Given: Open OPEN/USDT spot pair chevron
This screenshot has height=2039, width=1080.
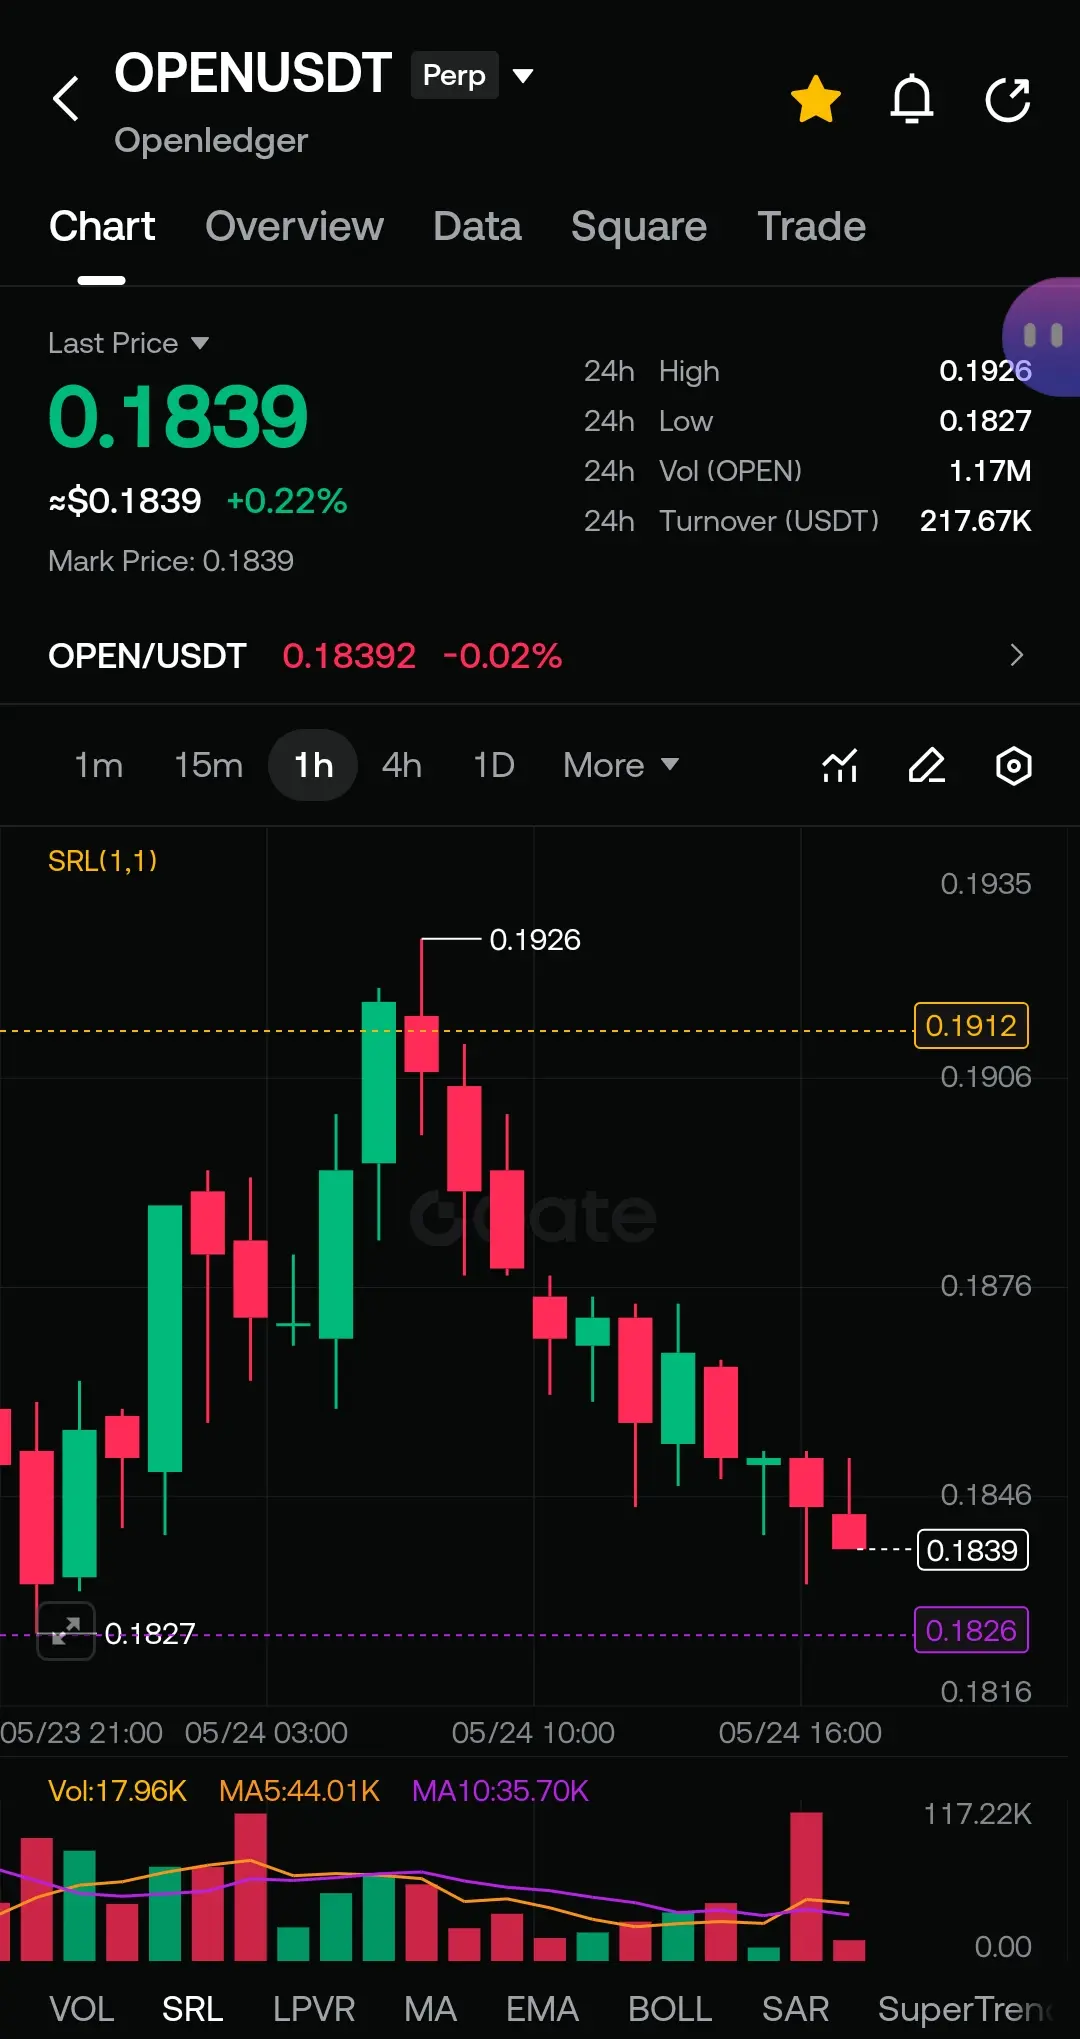Looking at the screenshot, I should (1017, 655).
